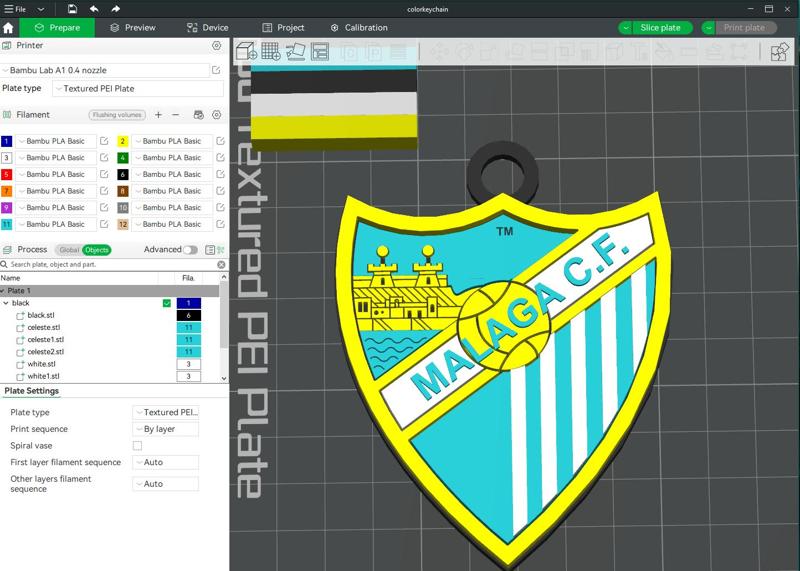800x571 pixels.
Task: Open the File menu
Action: coord(15,9)
